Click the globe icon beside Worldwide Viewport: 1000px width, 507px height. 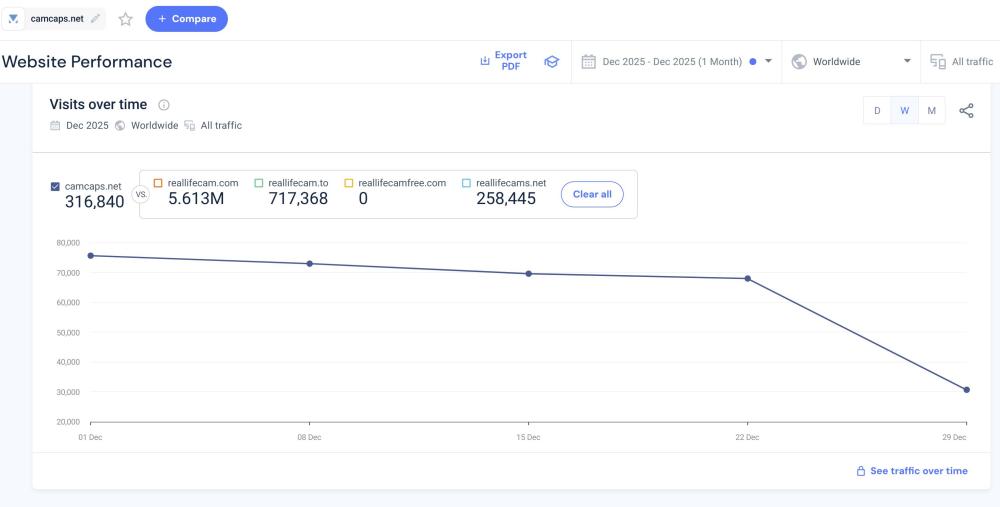tap(799, 62)
